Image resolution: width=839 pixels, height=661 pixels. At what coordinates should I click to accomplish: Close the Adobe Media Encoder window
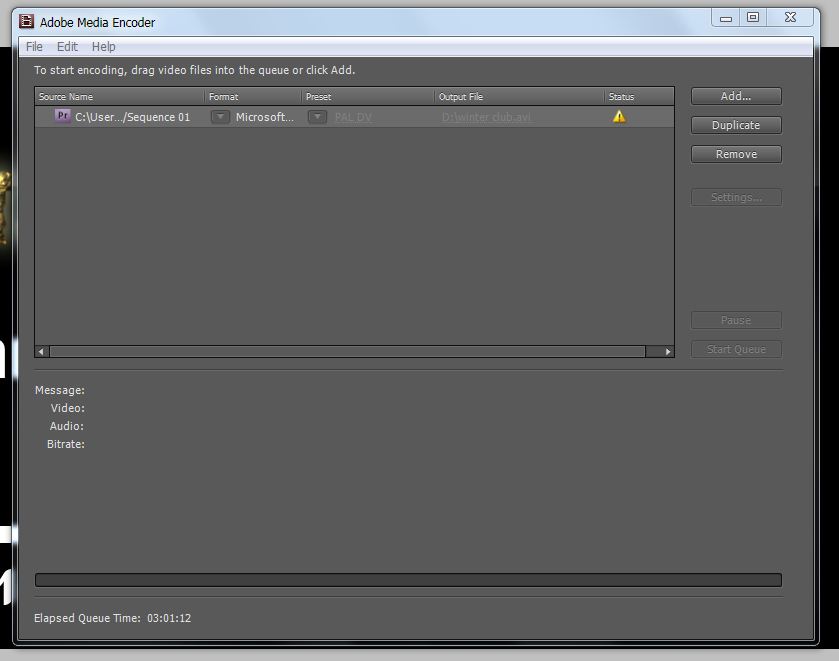click(790, 18)
